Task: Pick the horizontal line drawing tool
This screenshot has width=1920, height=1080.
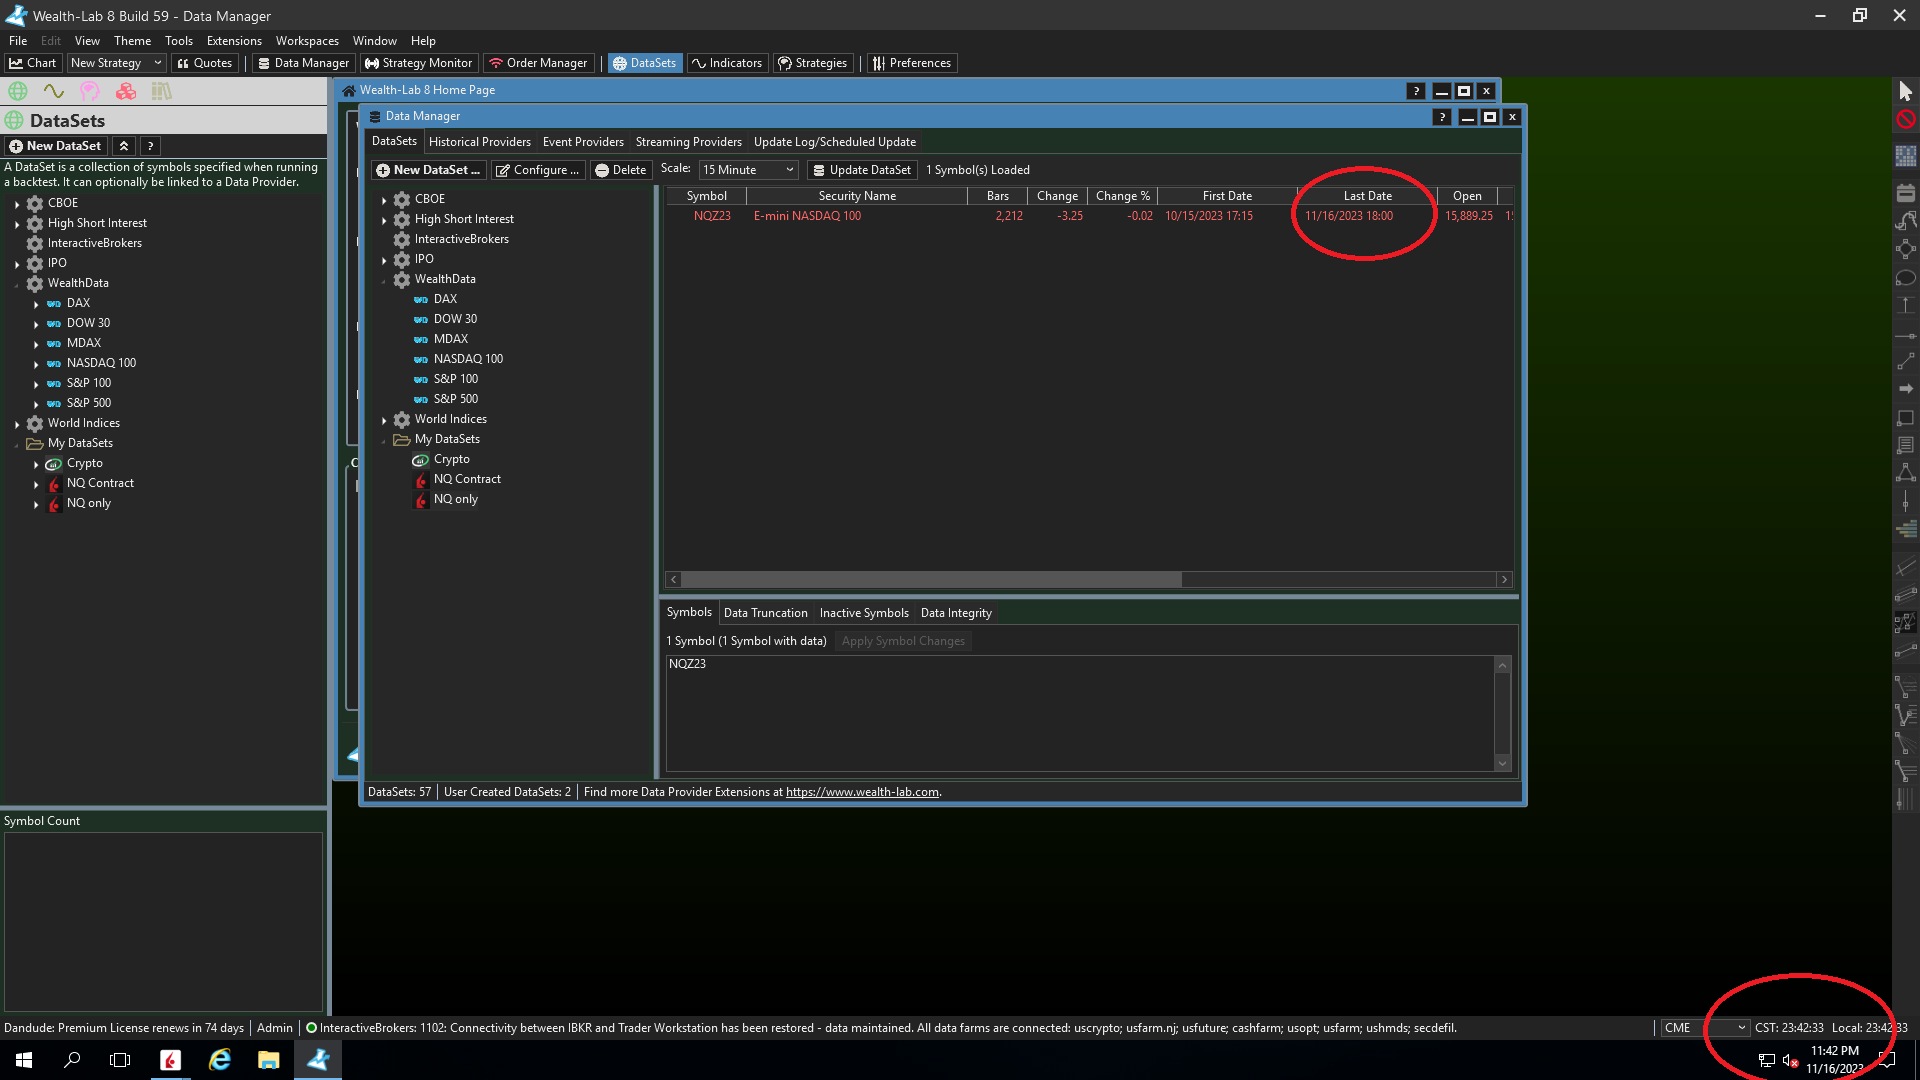Action: click(x=1906, y=336)
